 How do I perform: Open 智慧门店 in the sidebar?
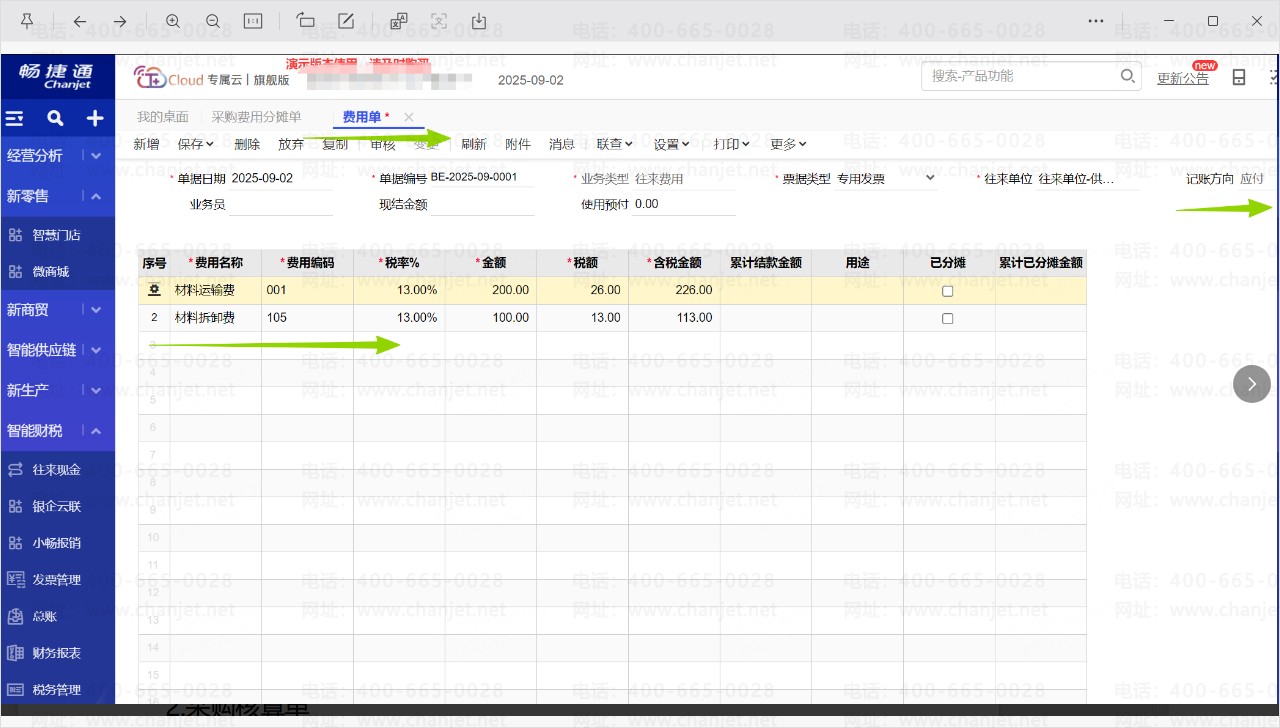pyautogui.click(x=57, y=235)
